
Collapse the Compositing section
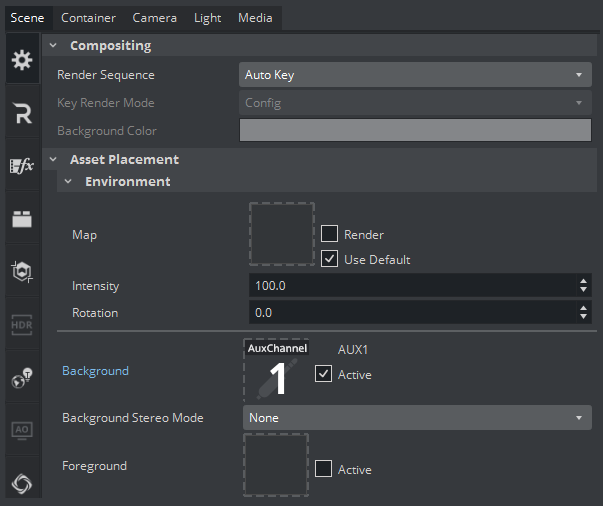[53, 45]
